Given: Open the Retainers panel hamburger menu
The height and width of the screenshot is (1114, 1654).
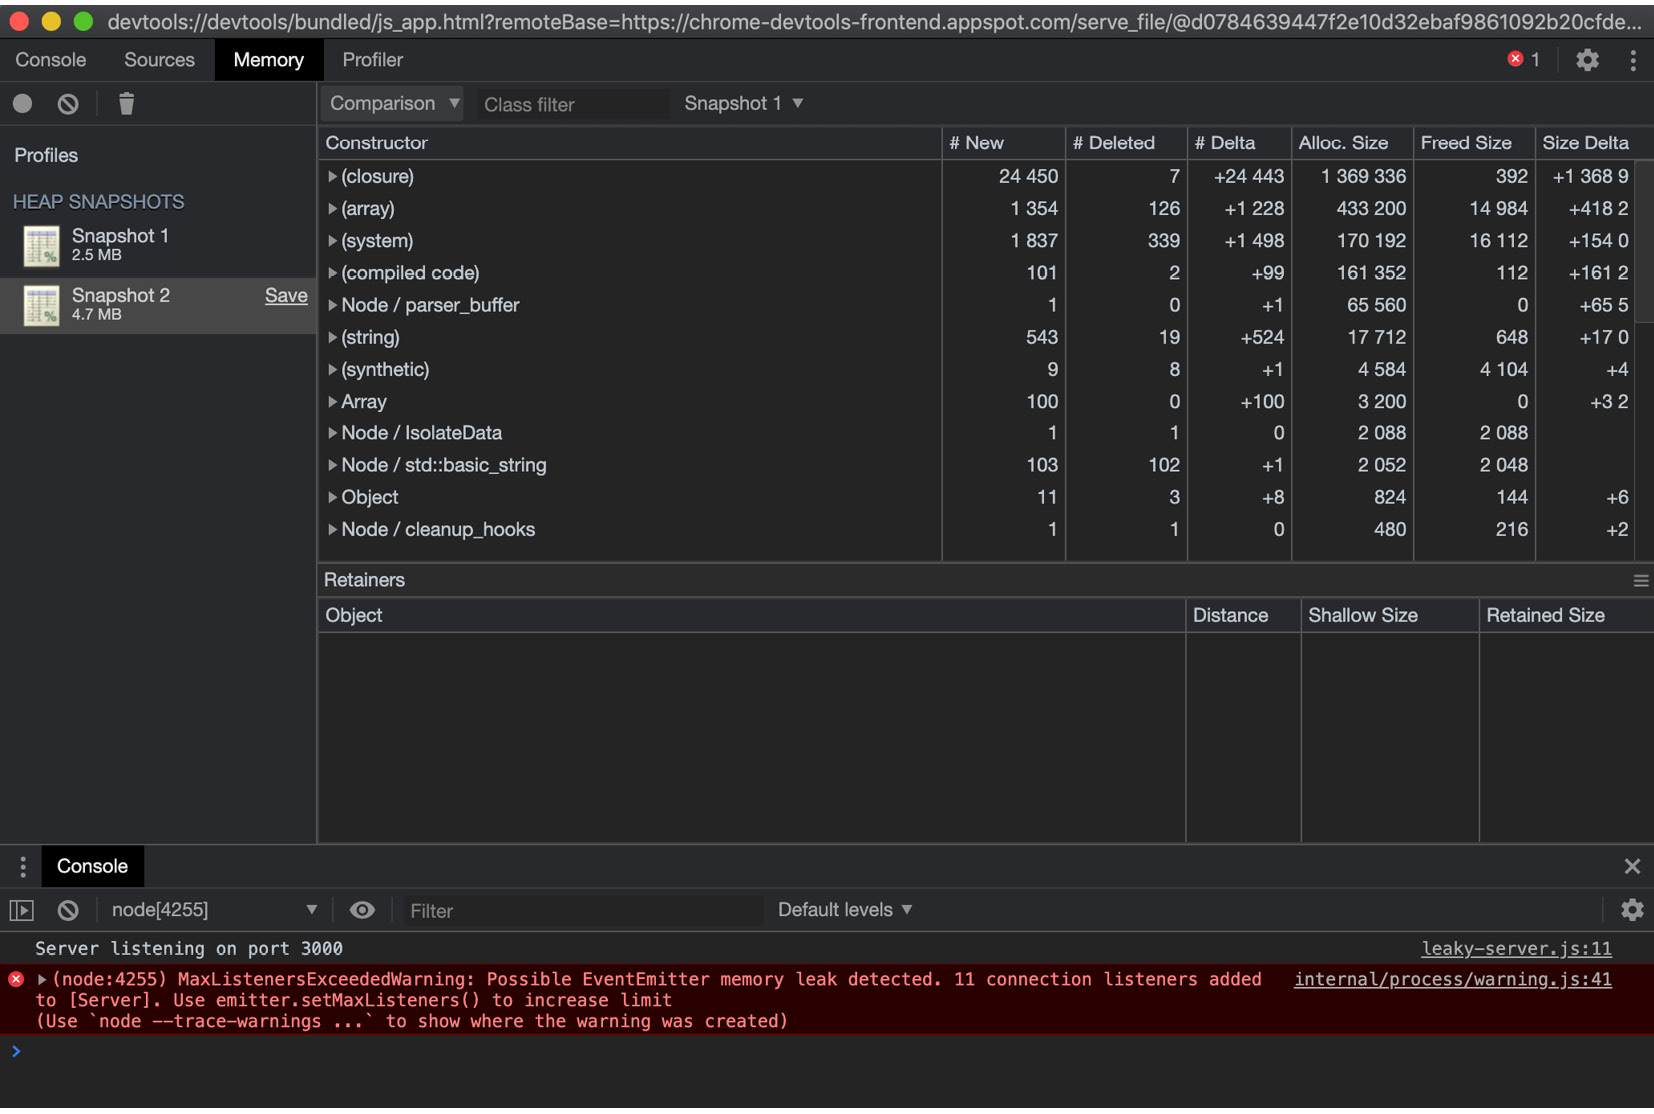Looking at the screenshot, I should 1640,580.
